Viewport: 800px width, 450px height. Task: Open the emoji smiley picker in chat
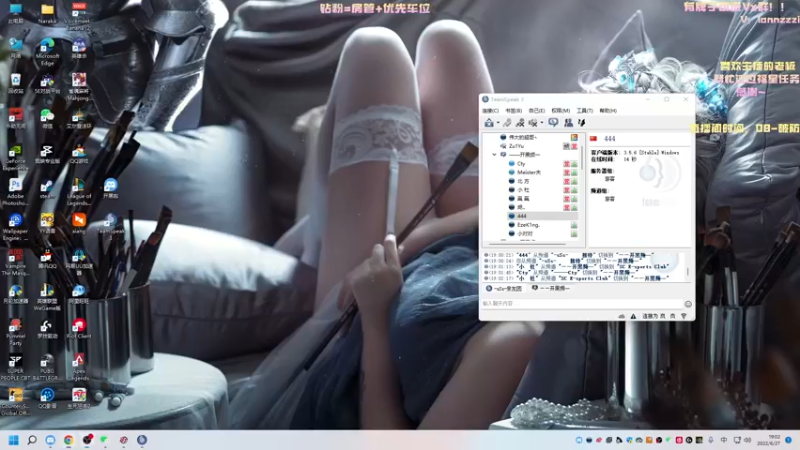pos(688,304)
